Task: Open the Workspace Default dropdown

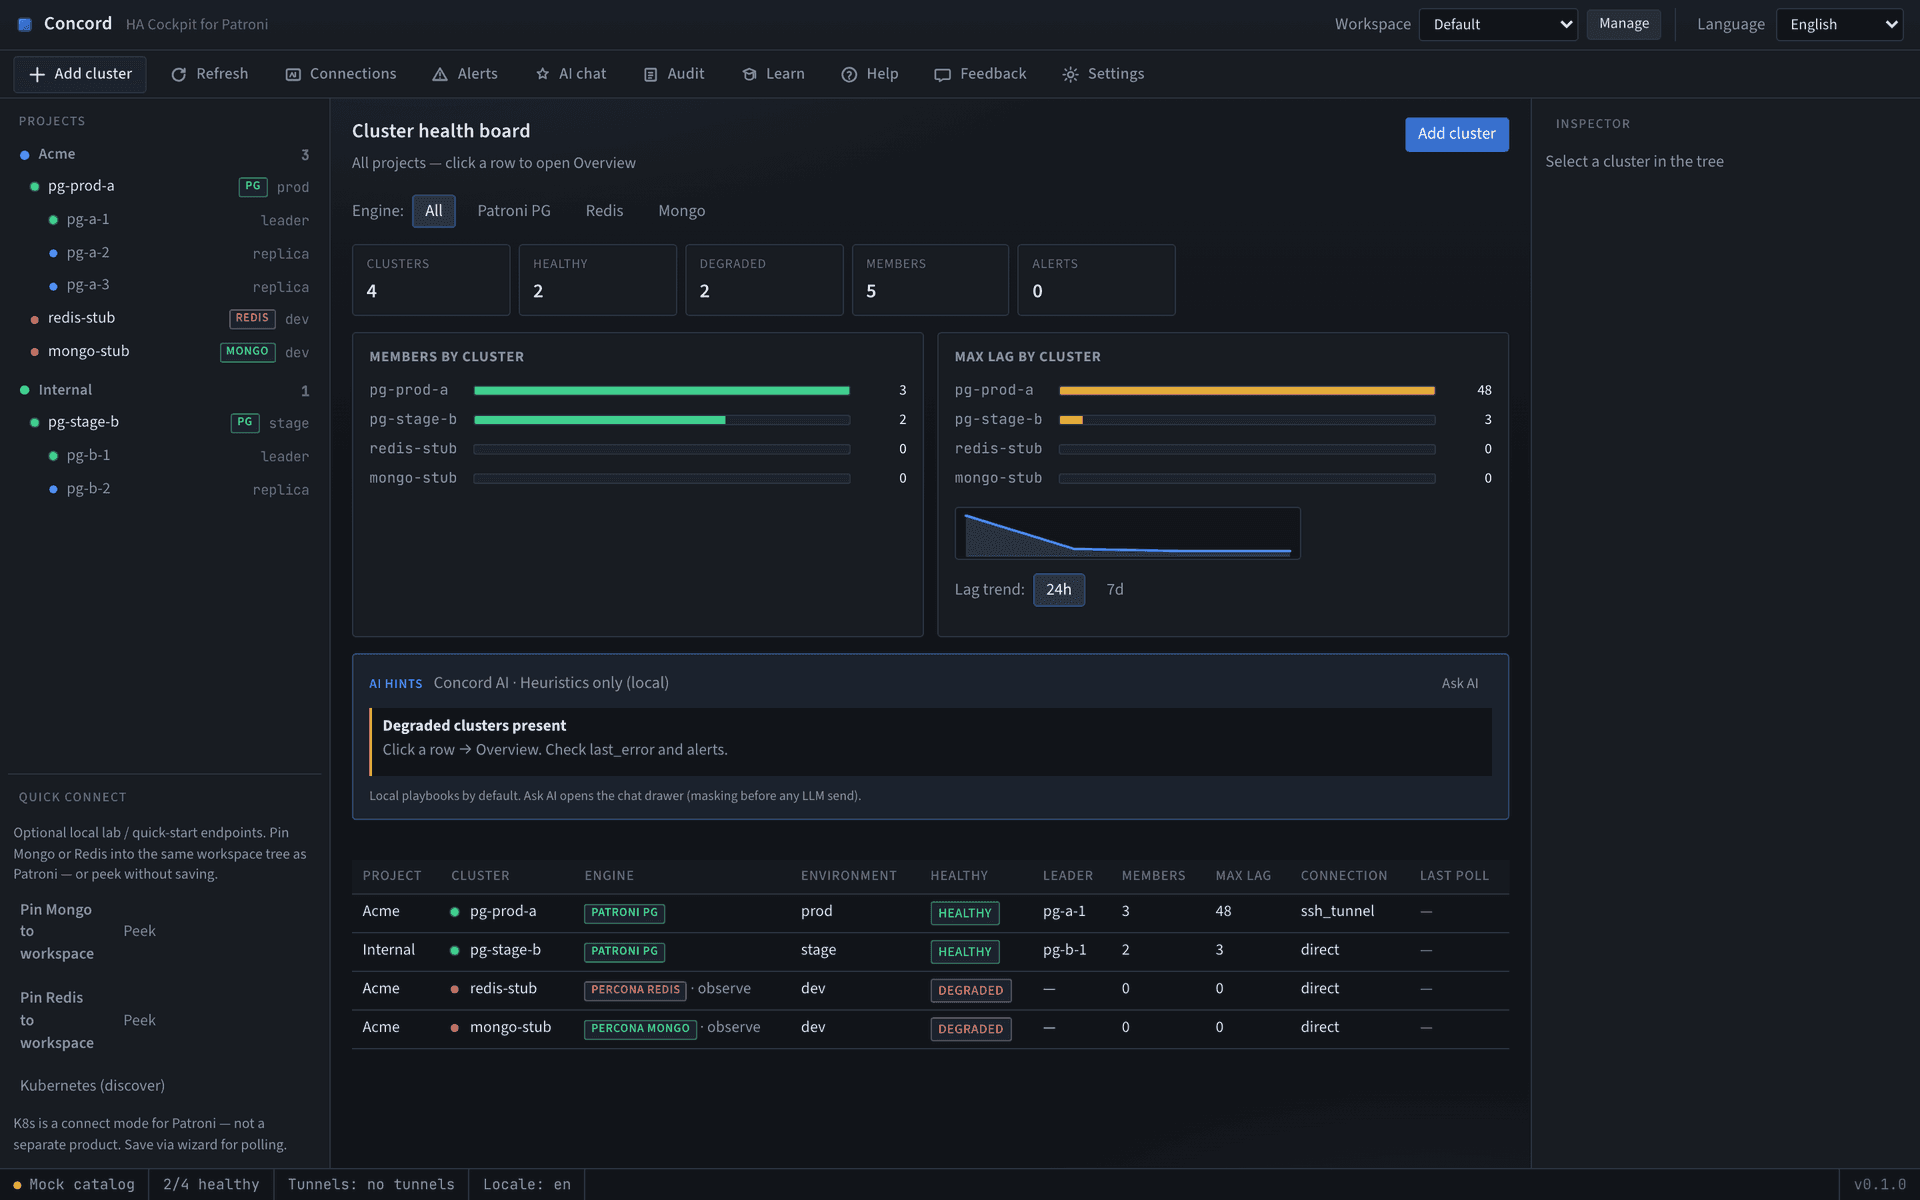Action: (1498, 24)
